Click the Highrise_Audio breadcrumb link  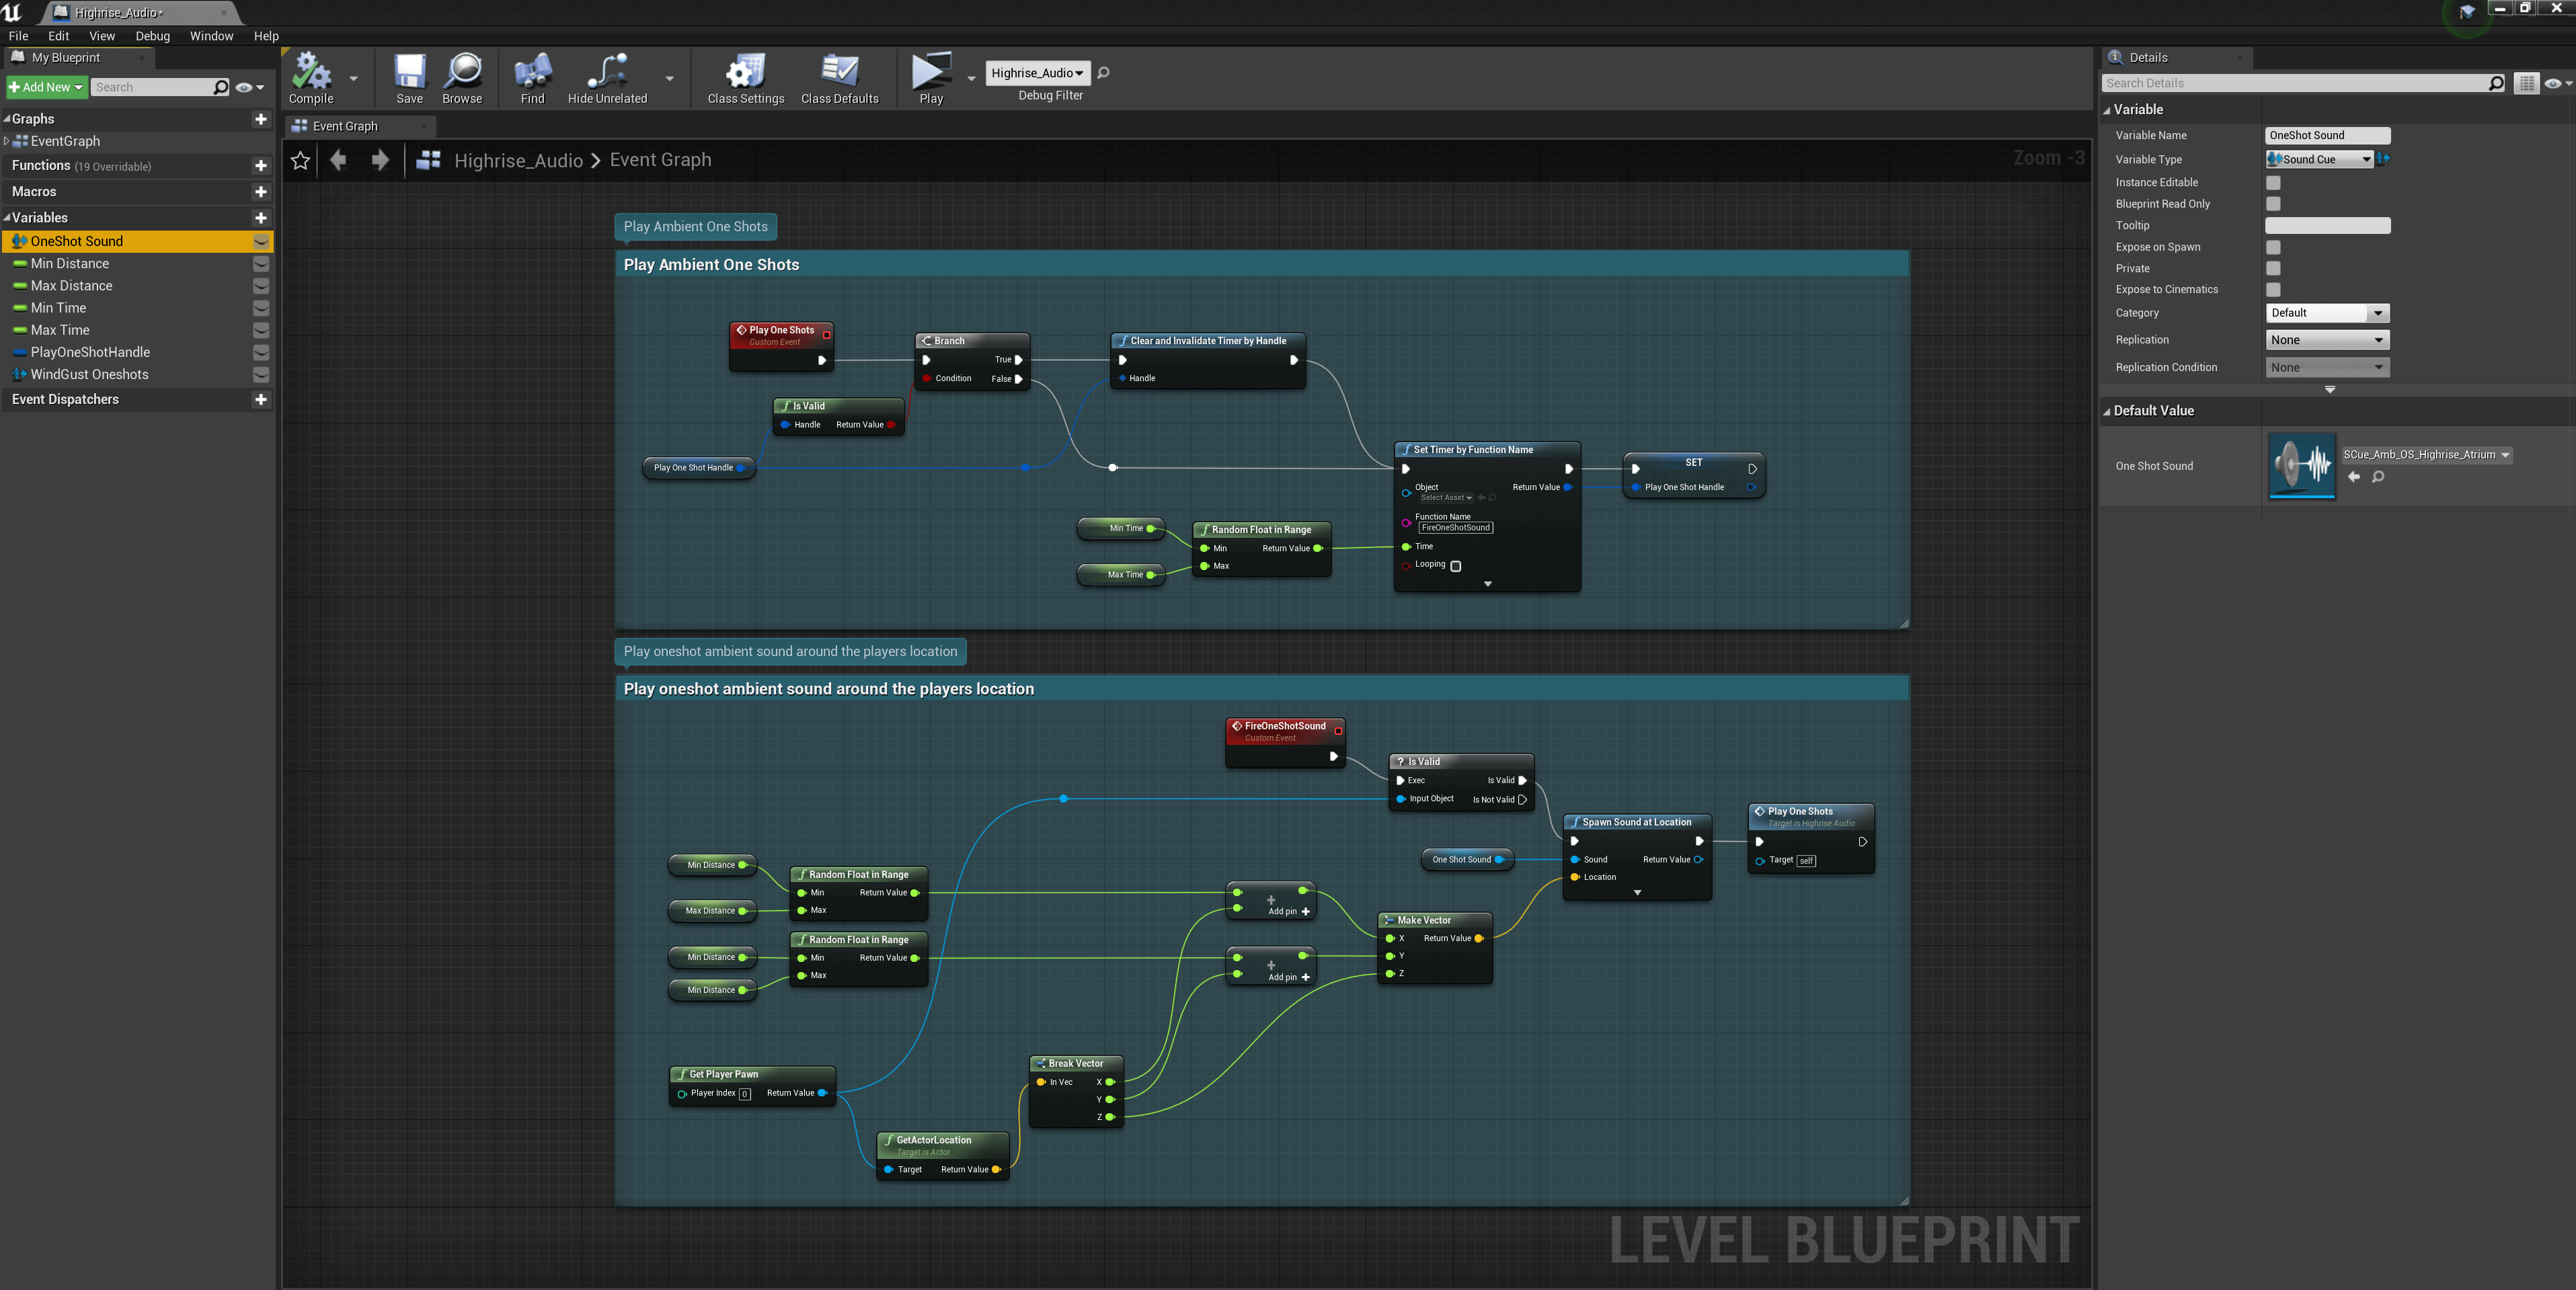coord(518,160)
